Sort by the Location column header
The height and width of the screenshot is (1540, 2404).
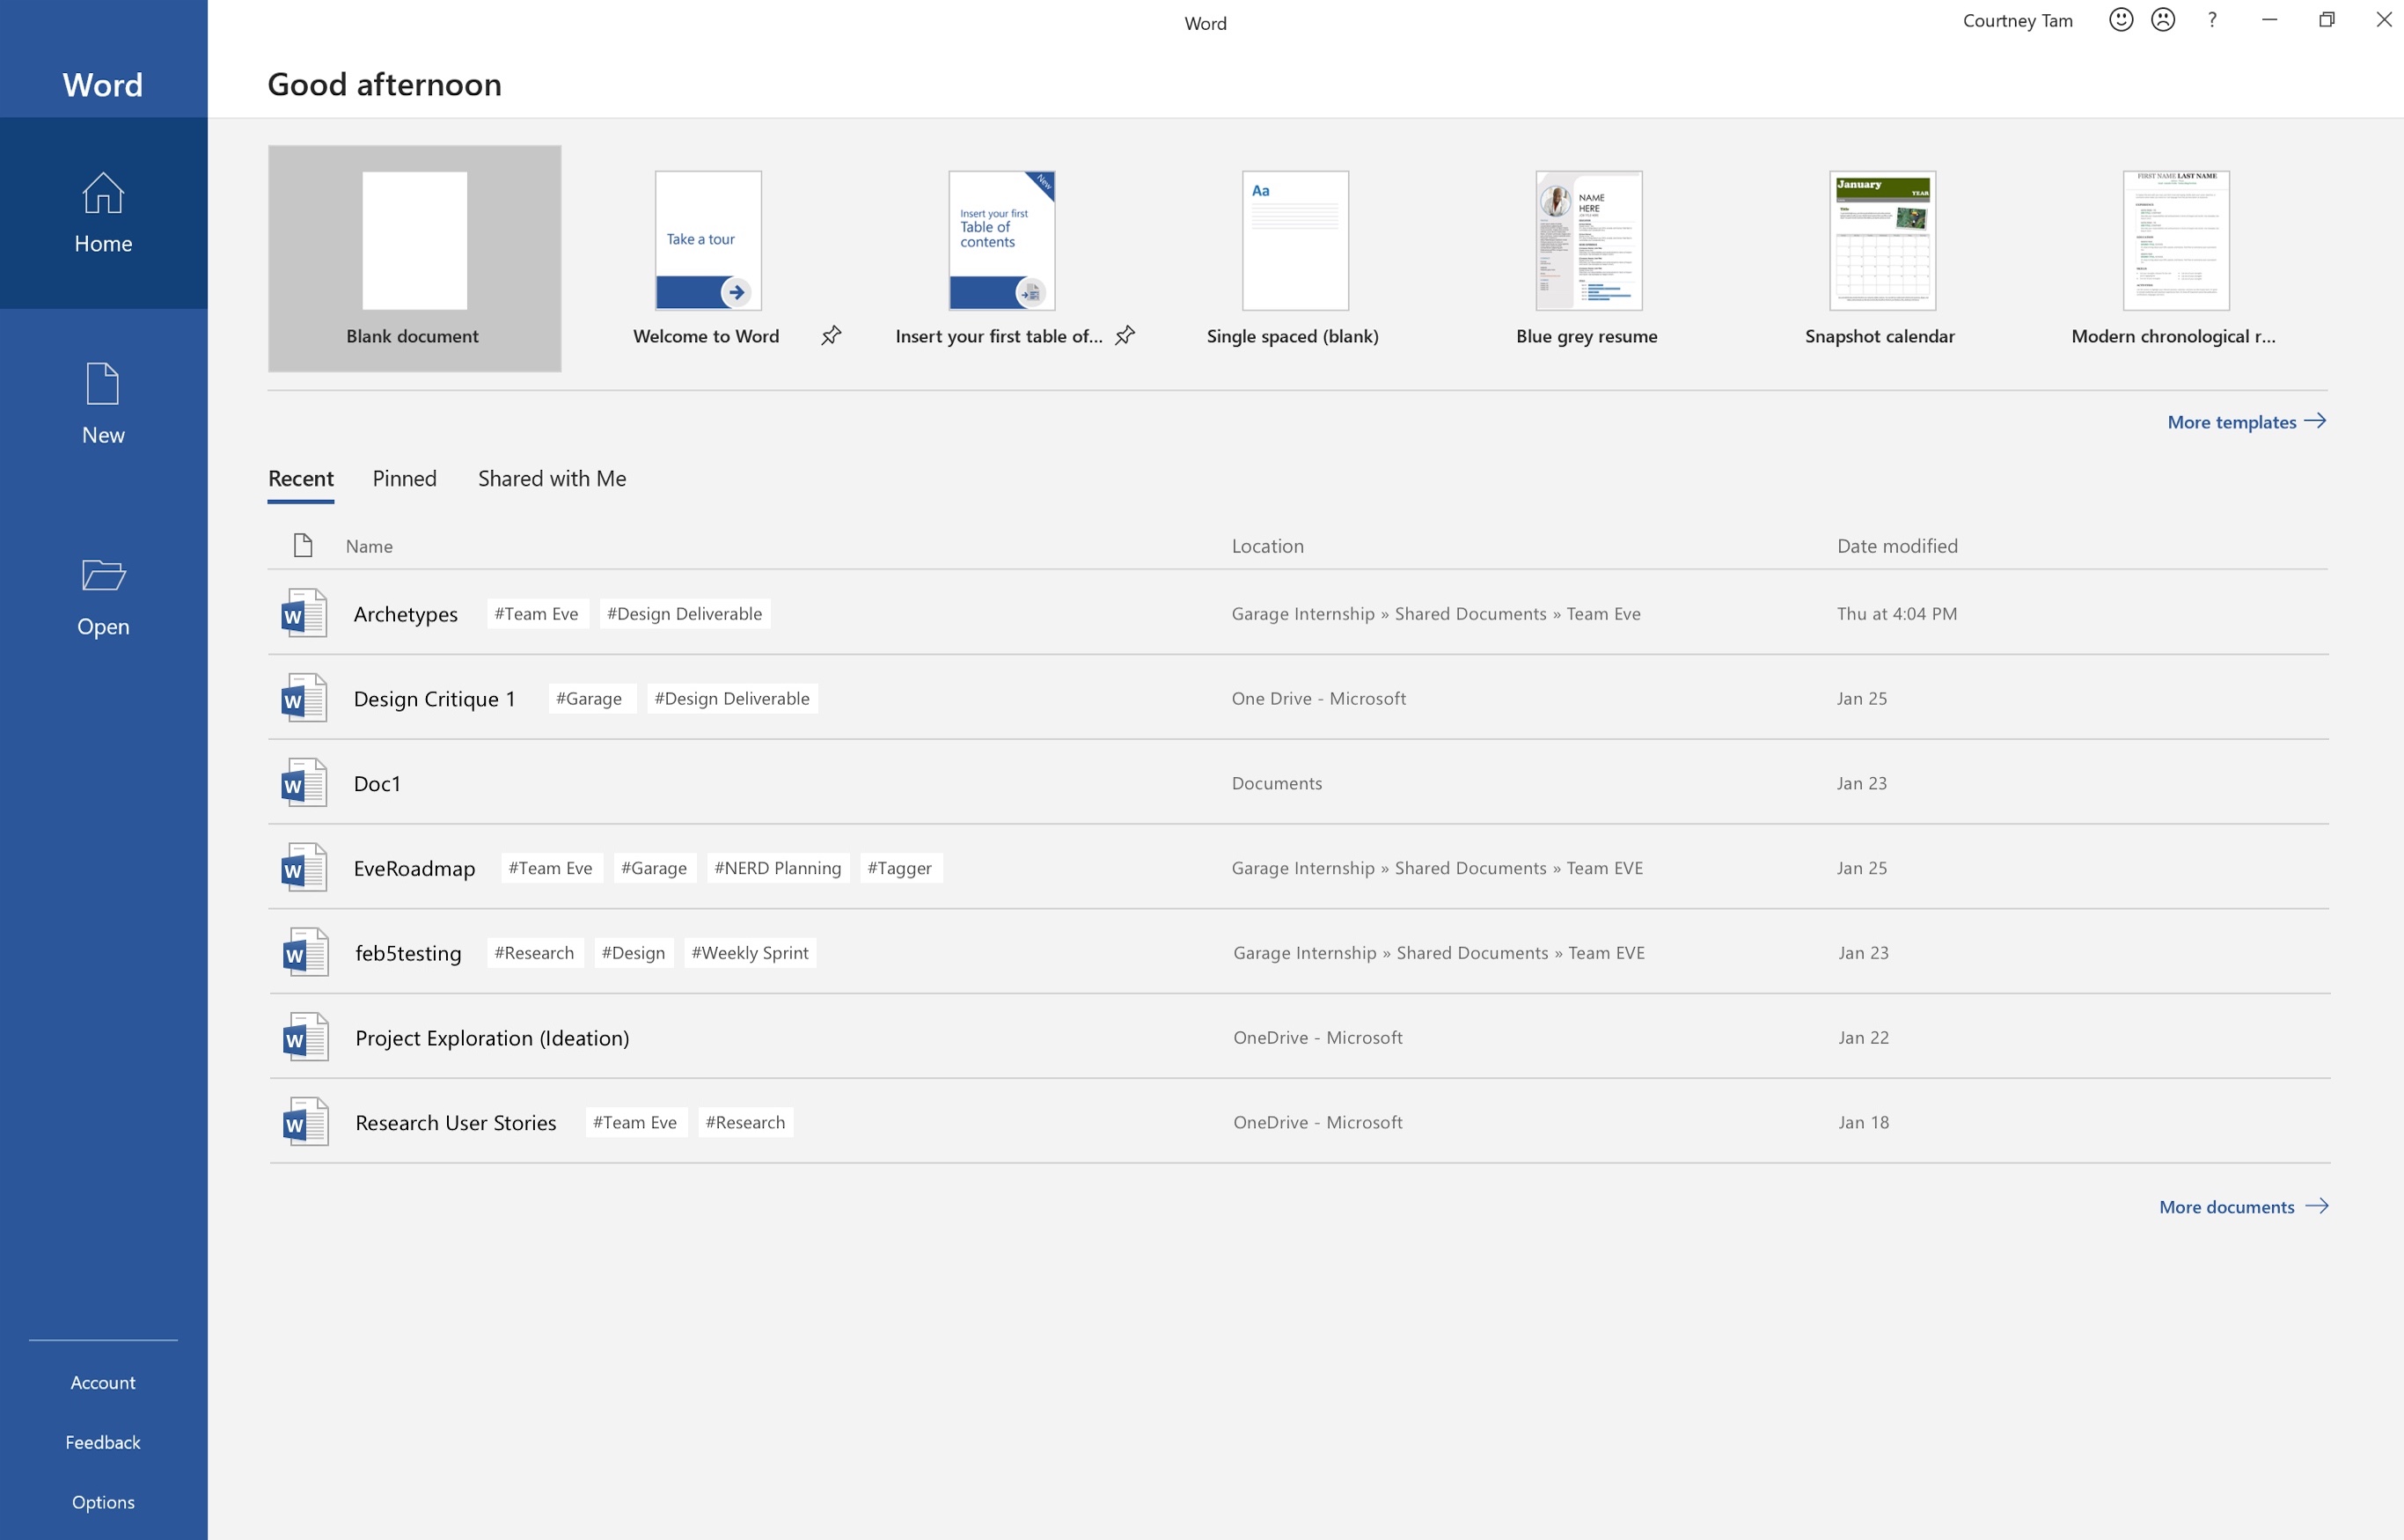1267,546
